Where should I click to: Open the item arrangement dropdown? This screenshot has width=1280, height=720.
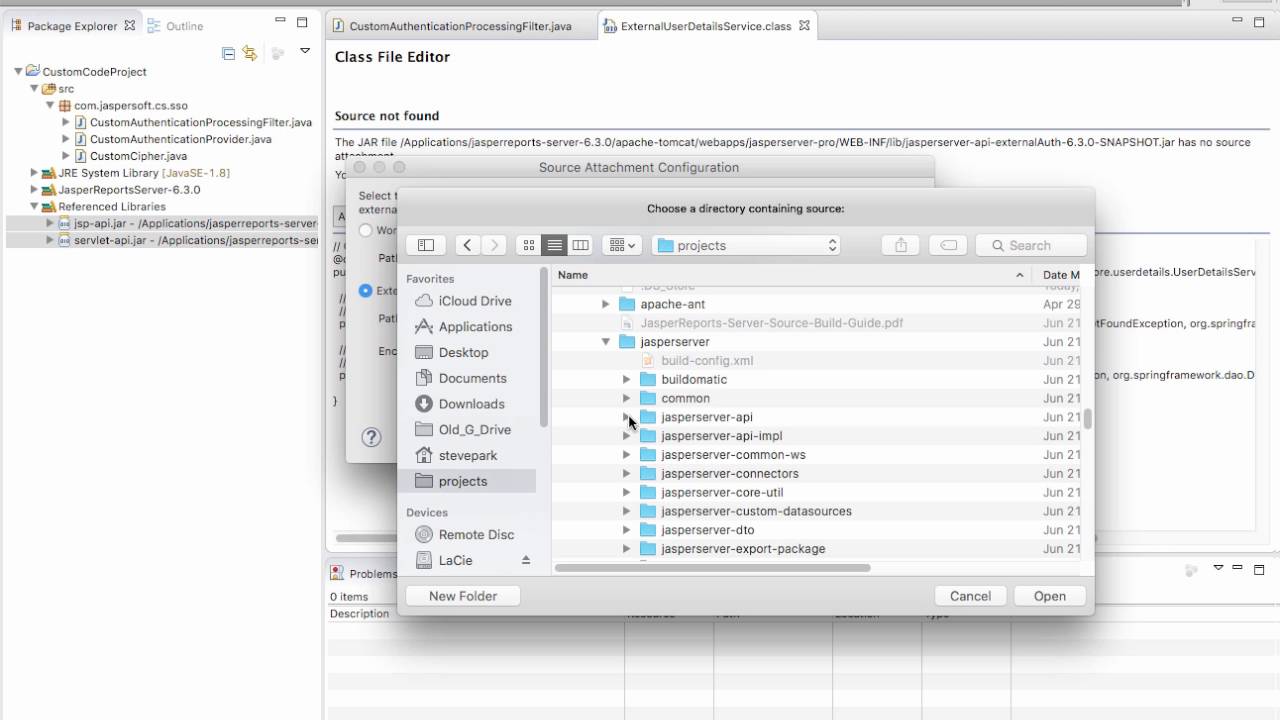click(622, 245)
